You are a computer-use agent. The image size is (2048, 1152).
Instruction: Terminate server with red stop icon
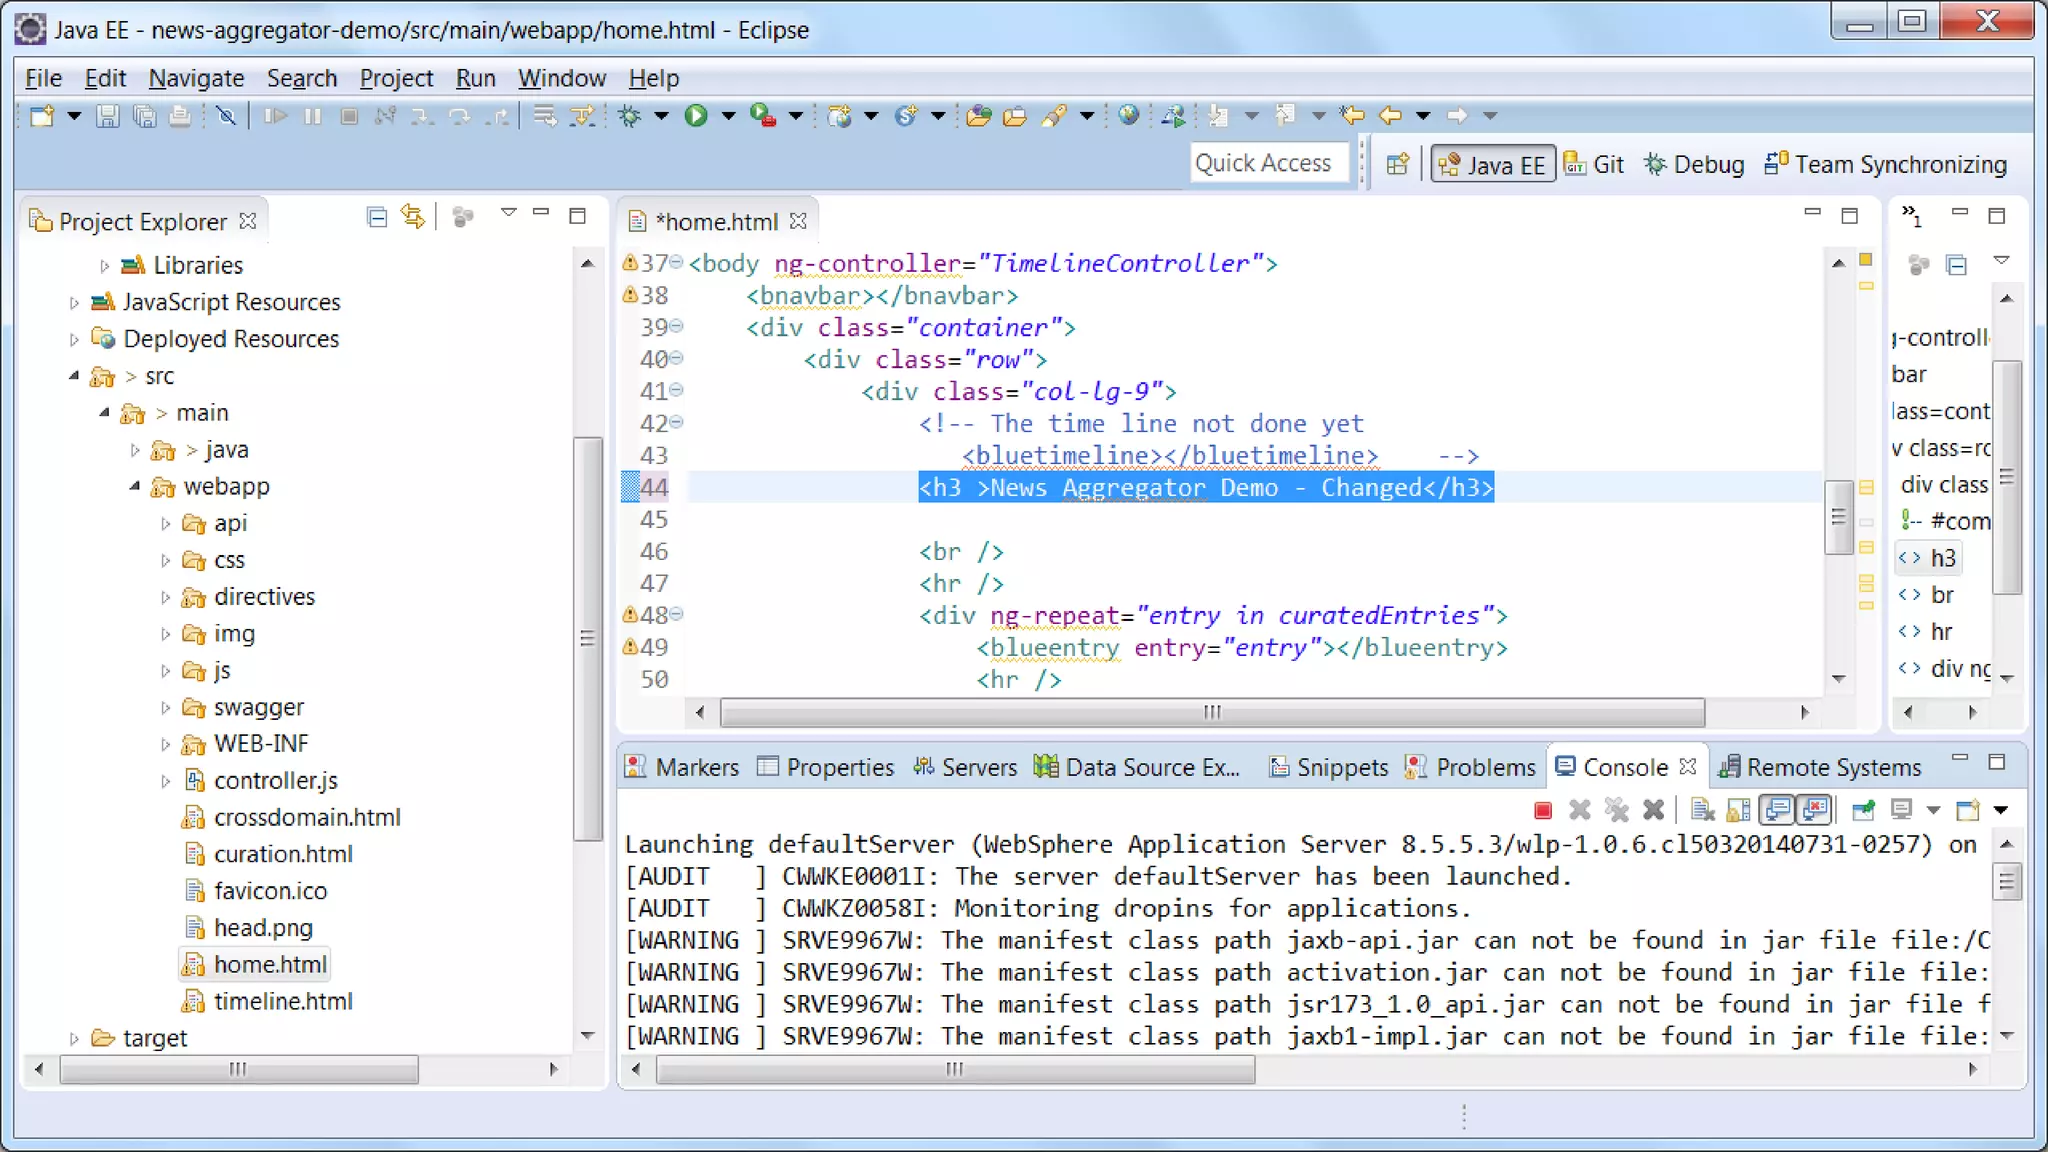point(1543,810)
